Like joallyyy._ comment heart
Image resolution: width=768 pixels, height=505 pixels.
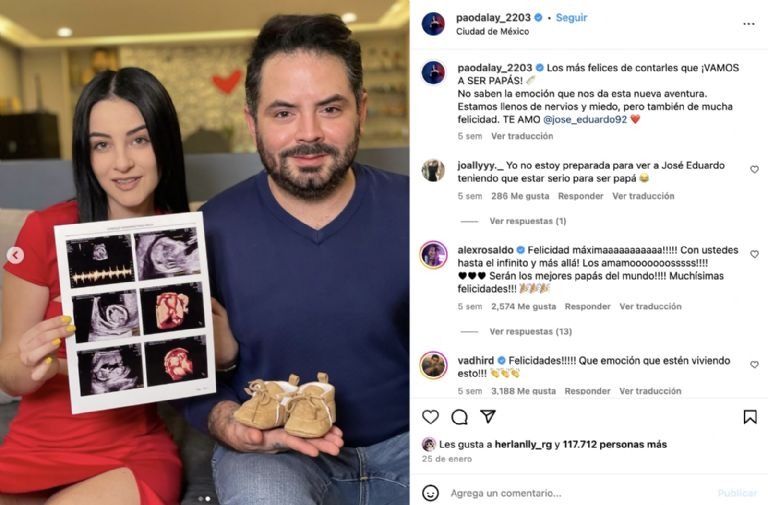[754, 169]
